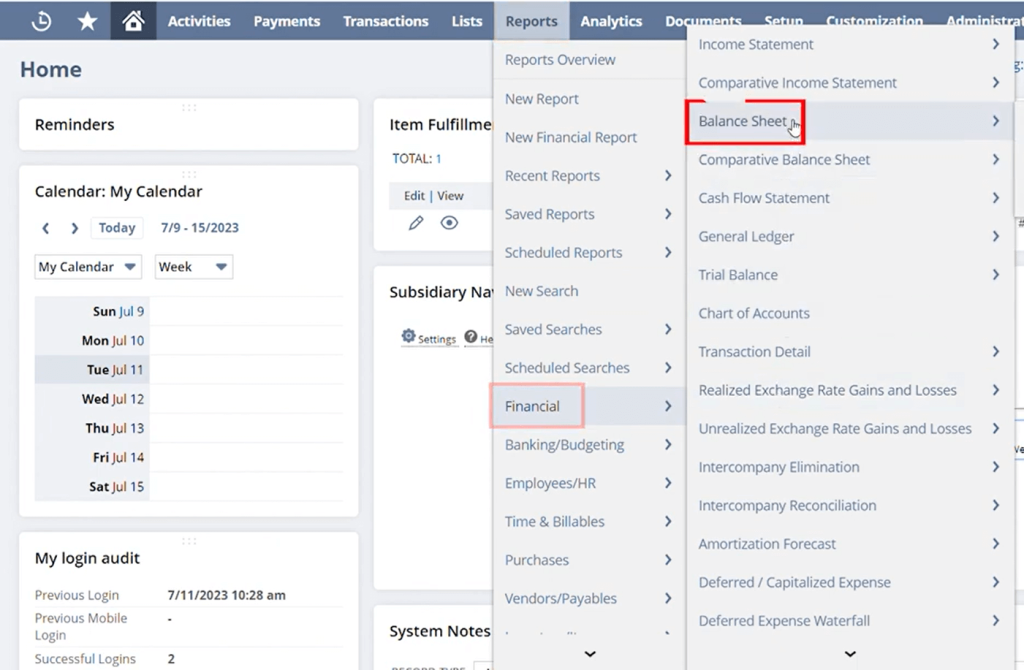This screenshot has width=1024, height=670.
Task: Go to Home via house icon
Action: [133, 21]
